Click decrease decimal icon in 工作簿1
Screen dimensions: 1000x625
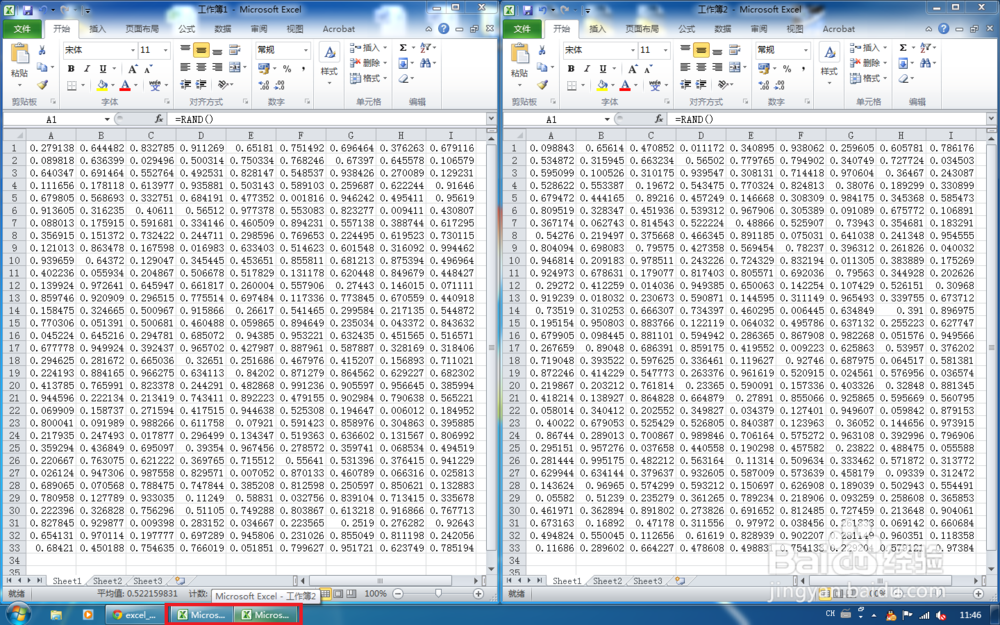tap(279, 85)
